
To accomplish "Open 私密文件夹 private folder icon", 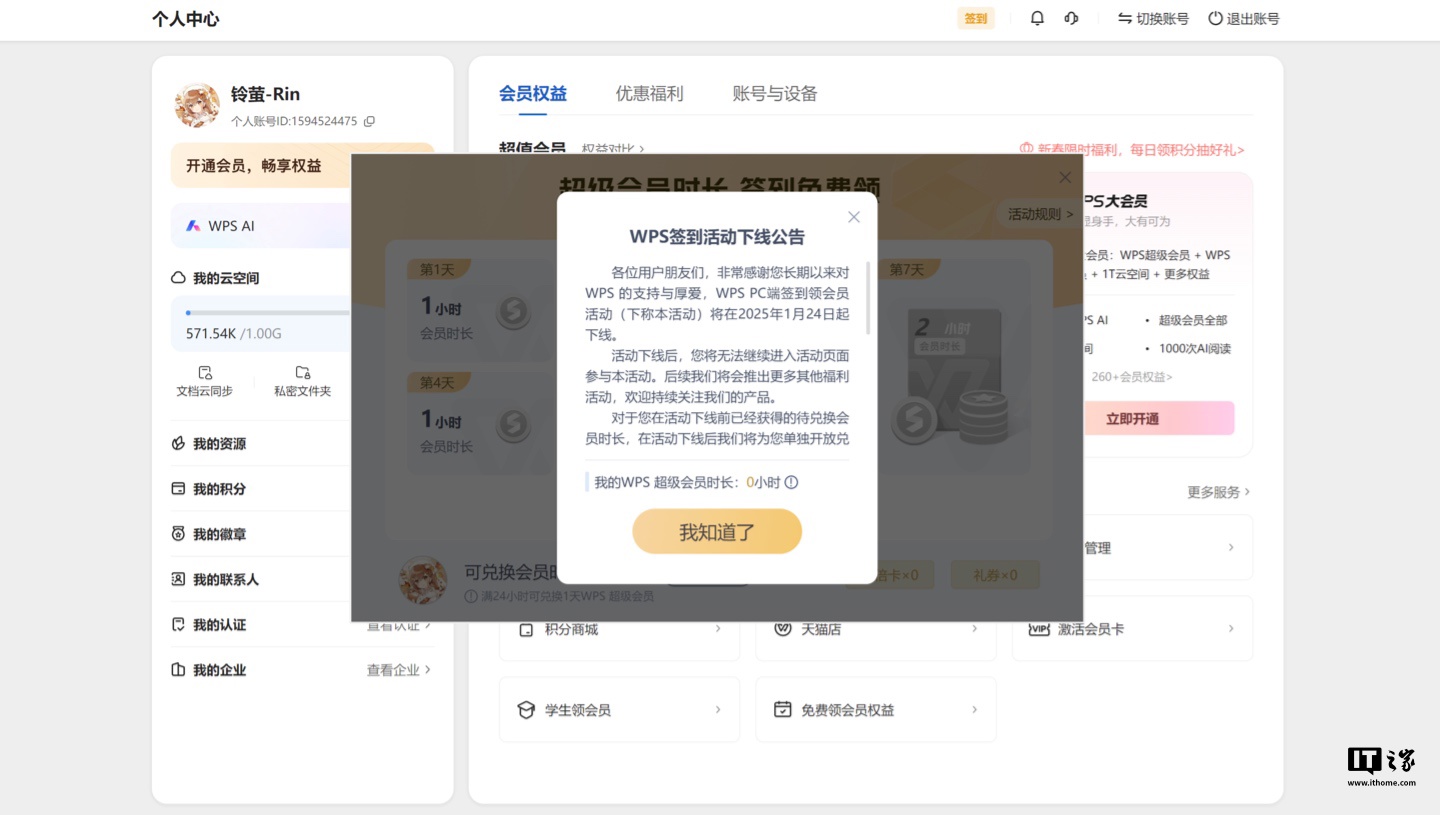I will pyautogui.click(x=303, y=372).
